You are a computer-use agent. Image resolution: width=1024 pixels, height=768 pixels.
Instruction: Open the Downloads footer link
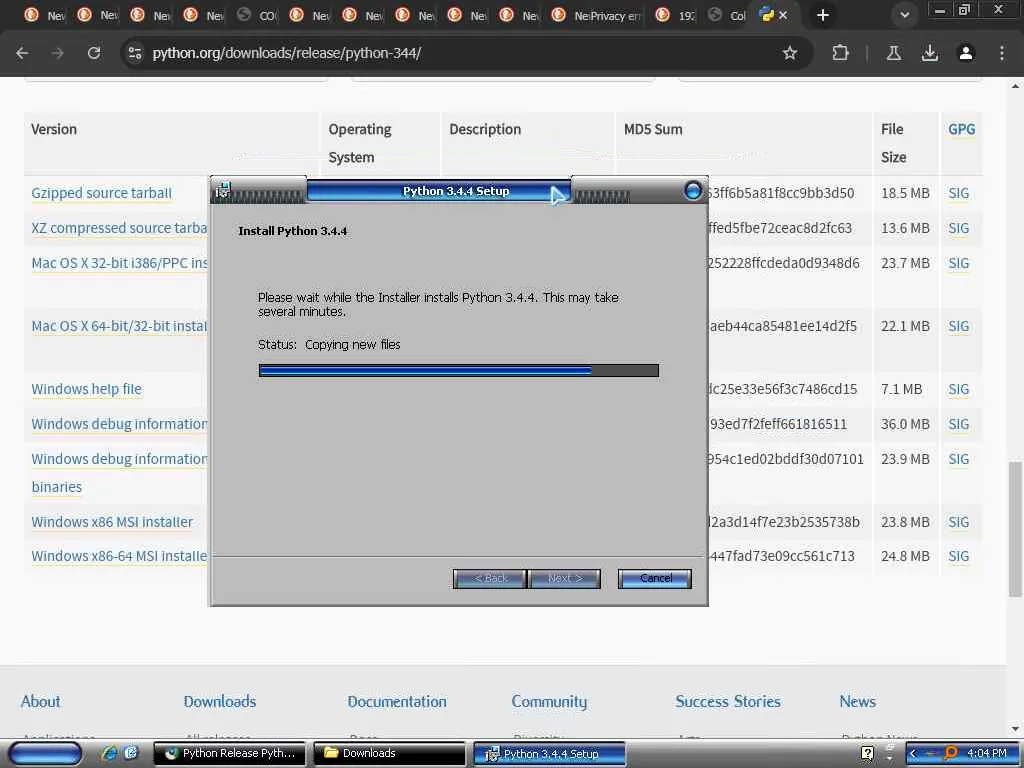(x=219, y=701)
